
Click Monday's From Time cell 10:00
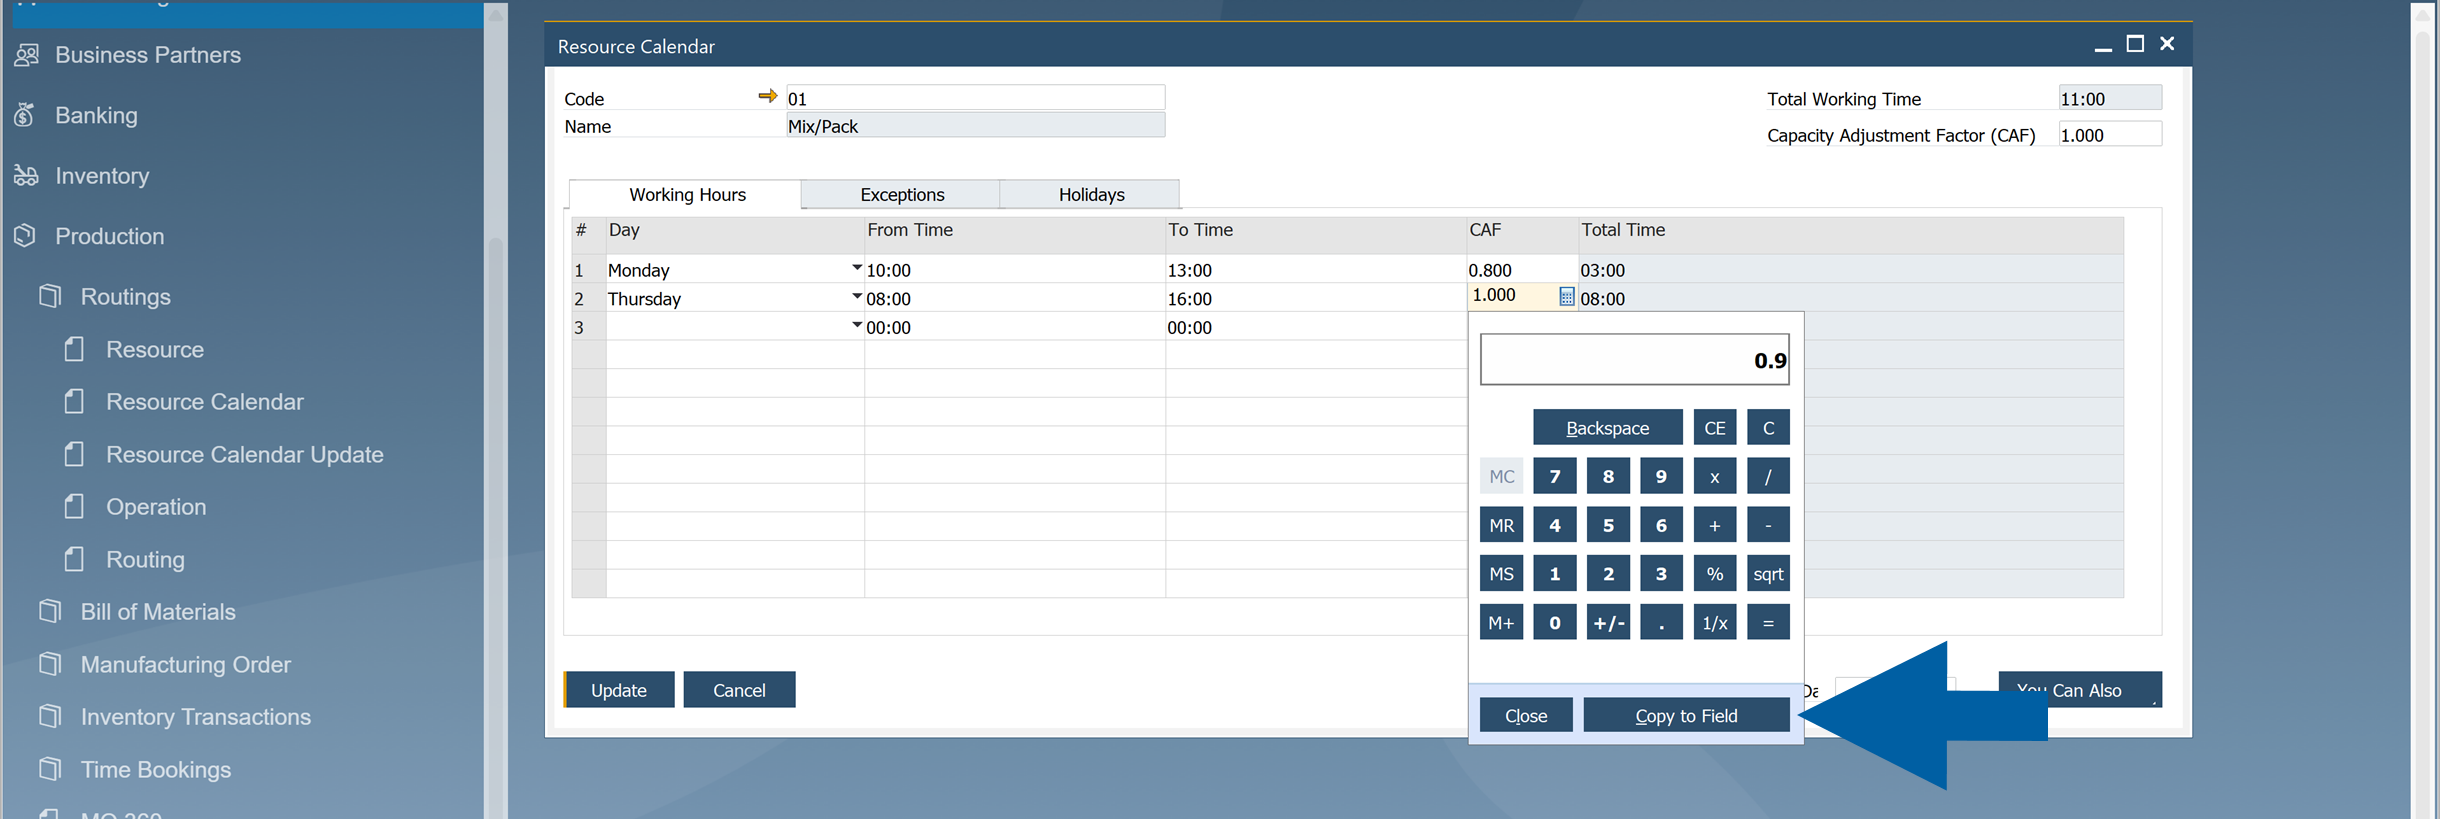(1014, 269)
